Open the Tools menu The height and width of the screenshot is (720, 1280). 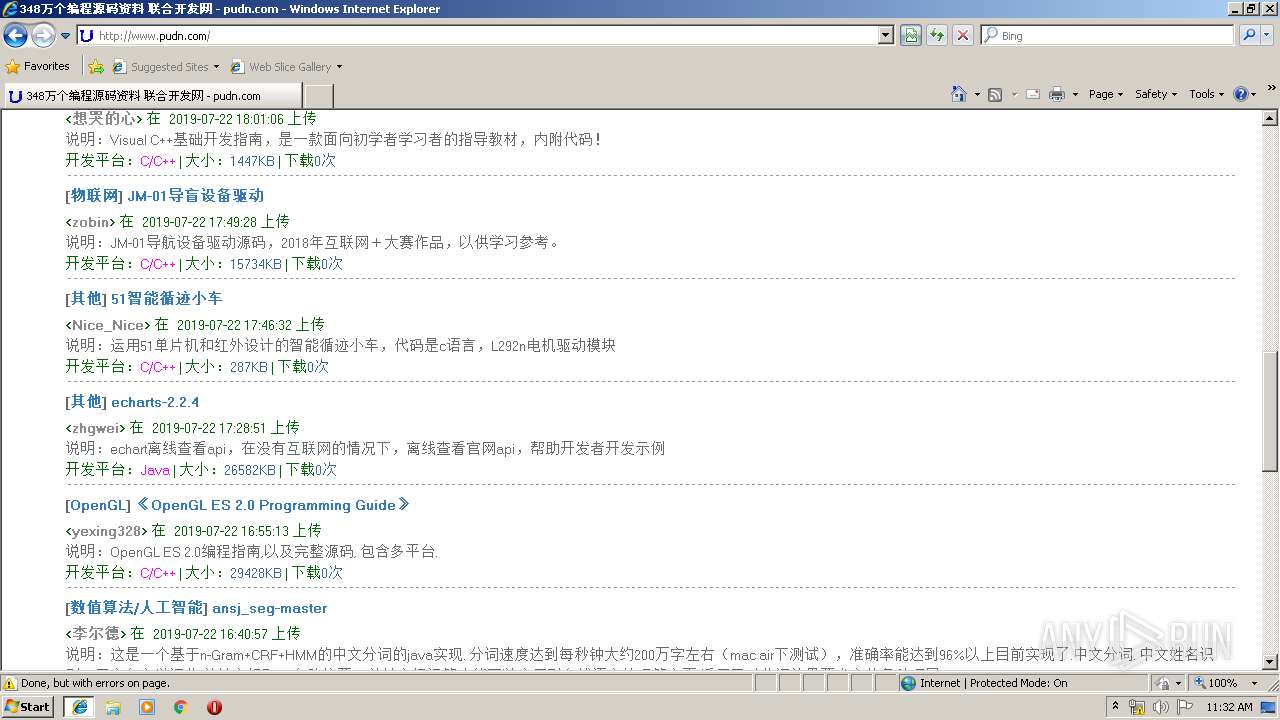(x=1206, y=94)
